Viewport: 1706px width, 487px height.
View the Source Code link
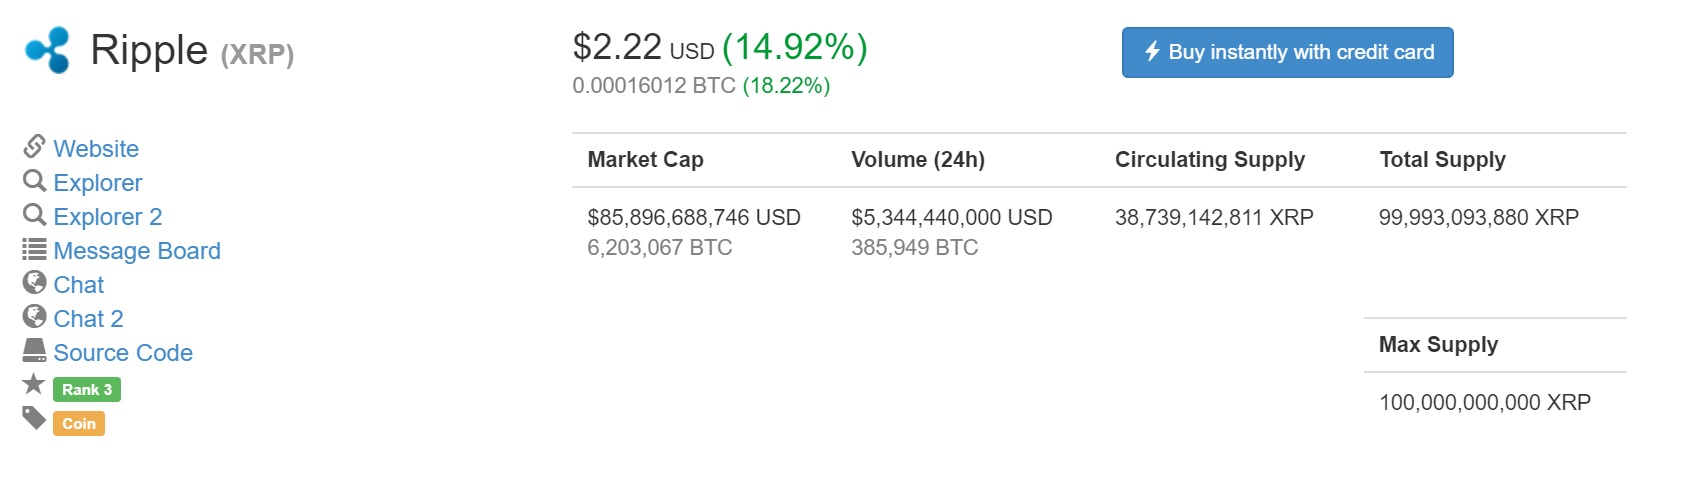point(123,353)
